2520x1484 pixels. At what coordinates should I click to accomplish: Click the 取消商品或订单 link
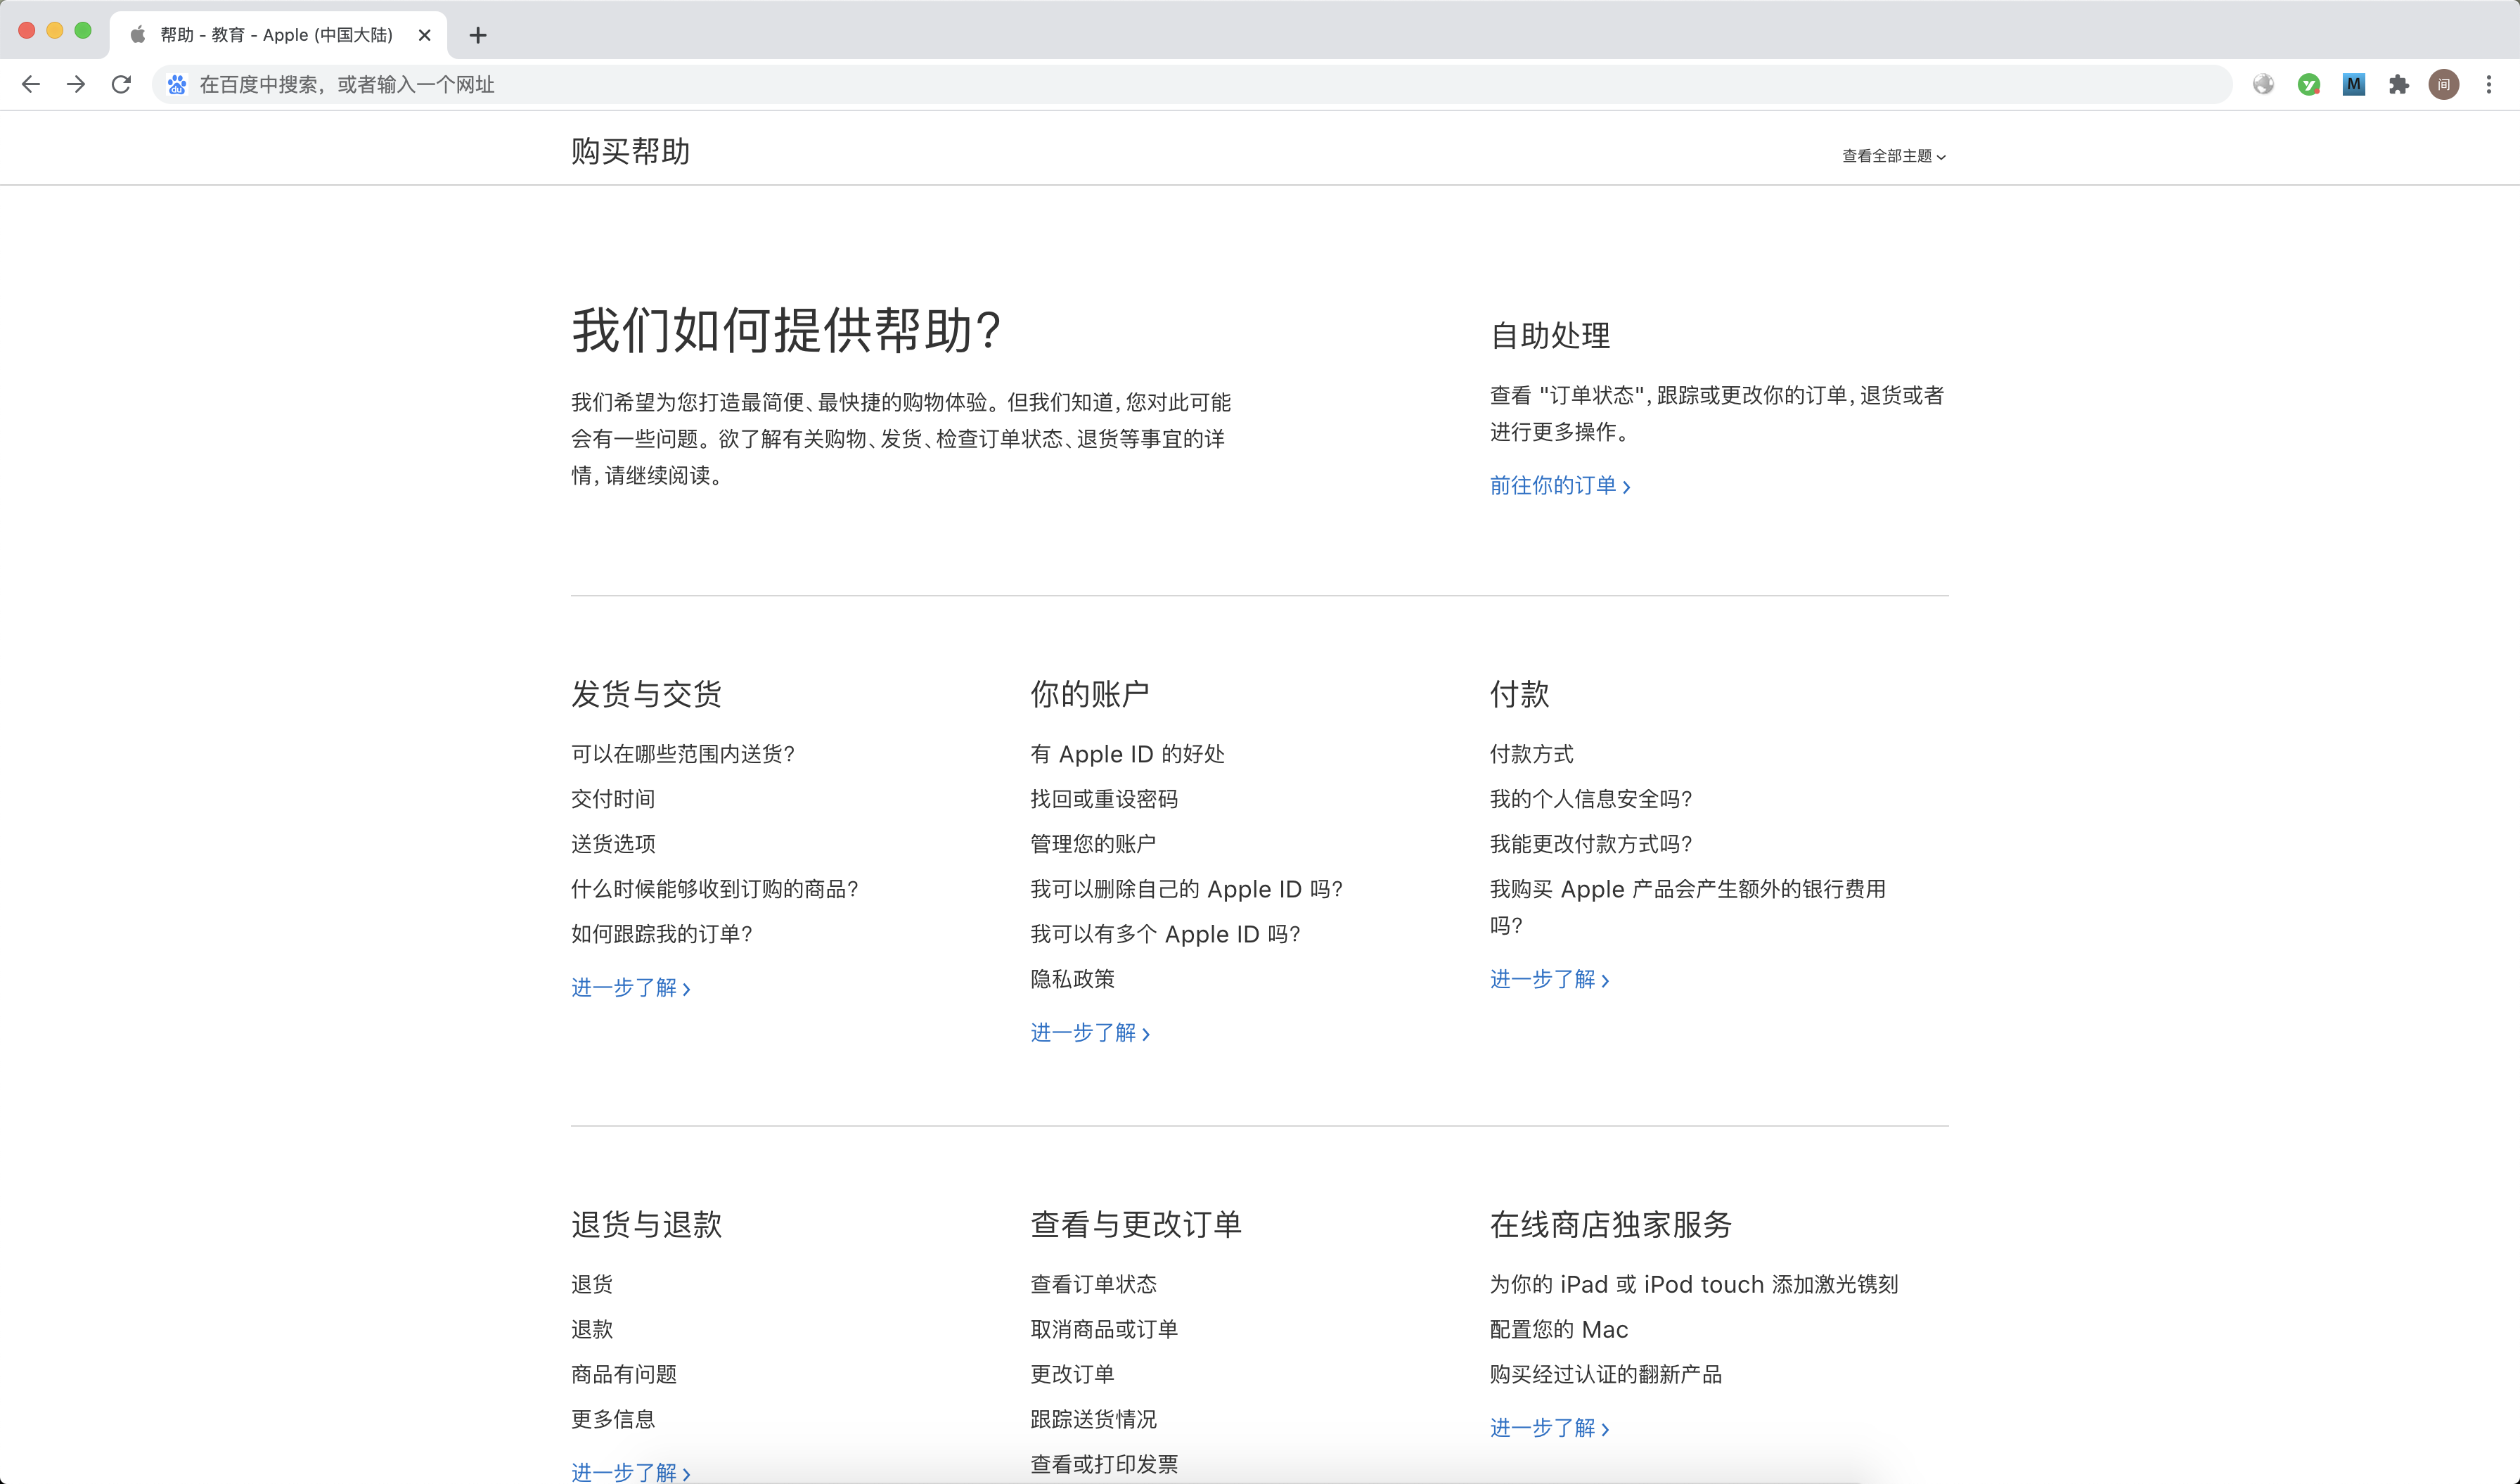1104,1329
